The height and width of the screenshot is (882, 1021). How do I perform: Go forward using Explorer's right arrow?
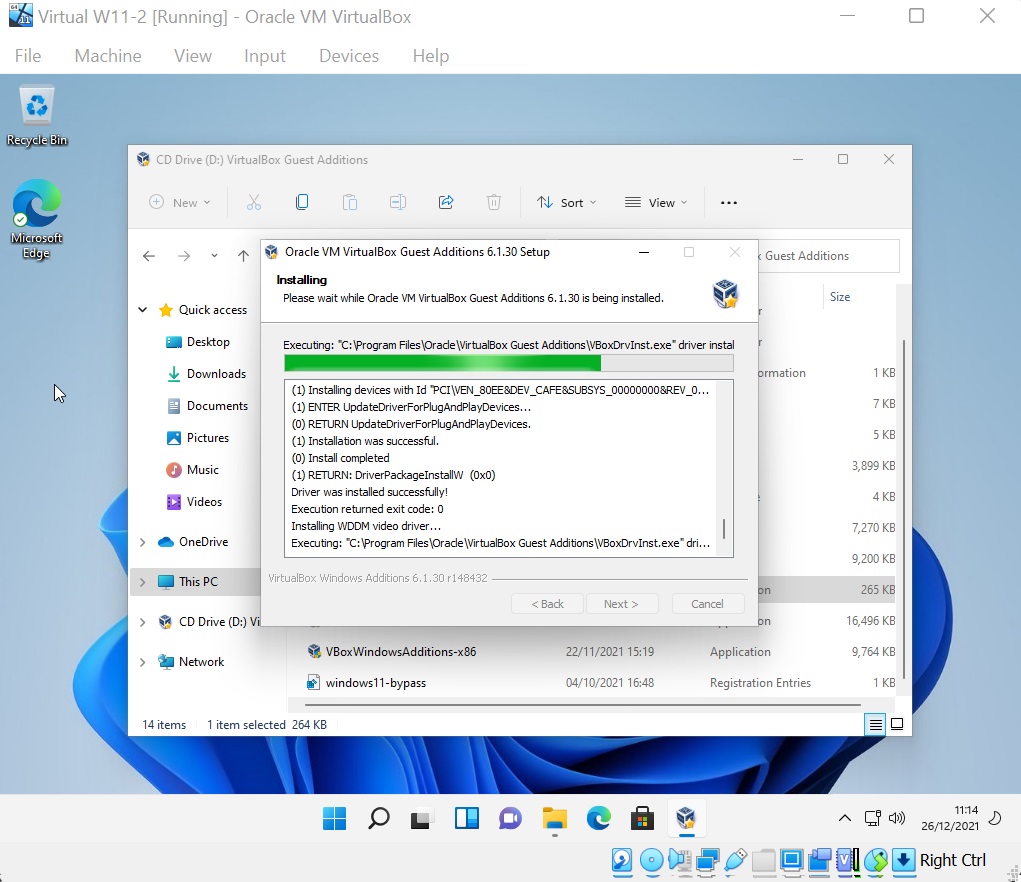click(x=184, y=256)
